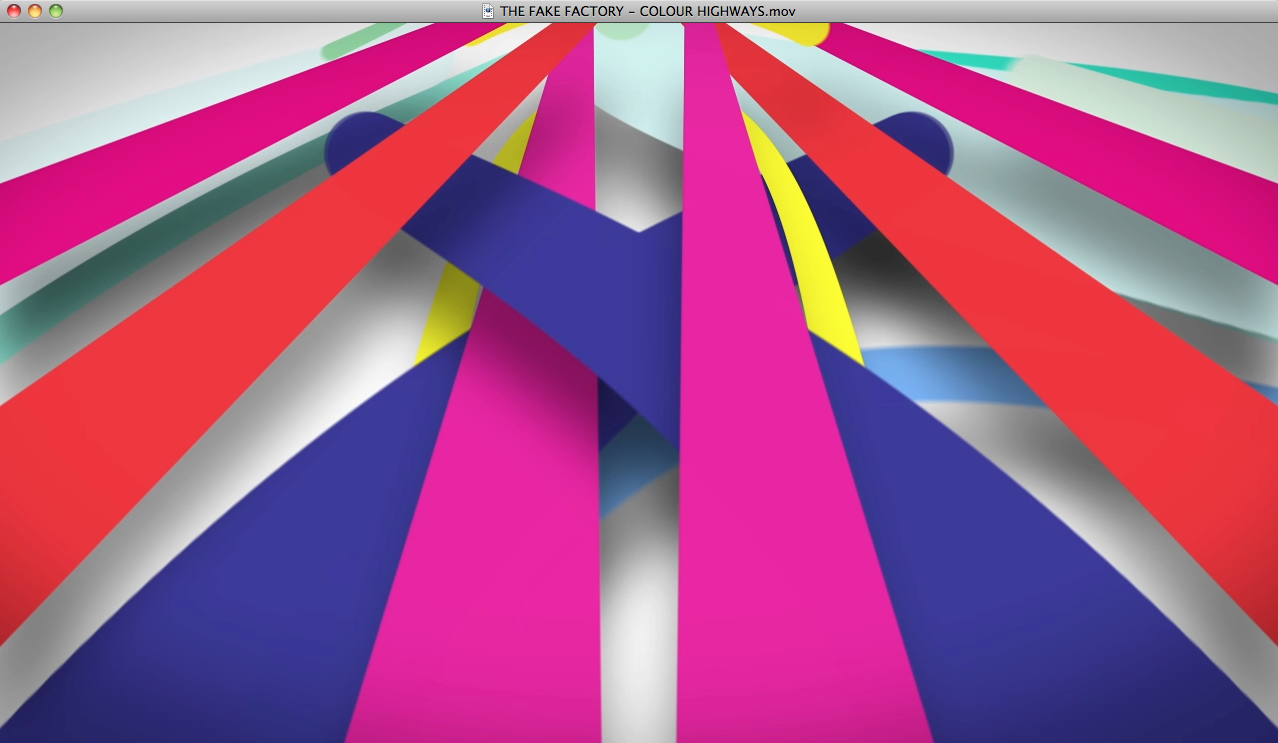Click the wide red stripe on the right
This screenshot has height=743, width=1278.
click(1080, 350)
